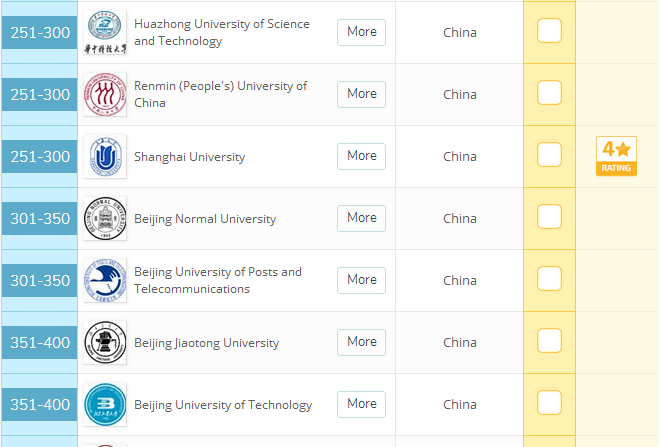Screen dimensions: 660x447
Task: Click the Beijing University of Posts logo
Action: (105, 281)
